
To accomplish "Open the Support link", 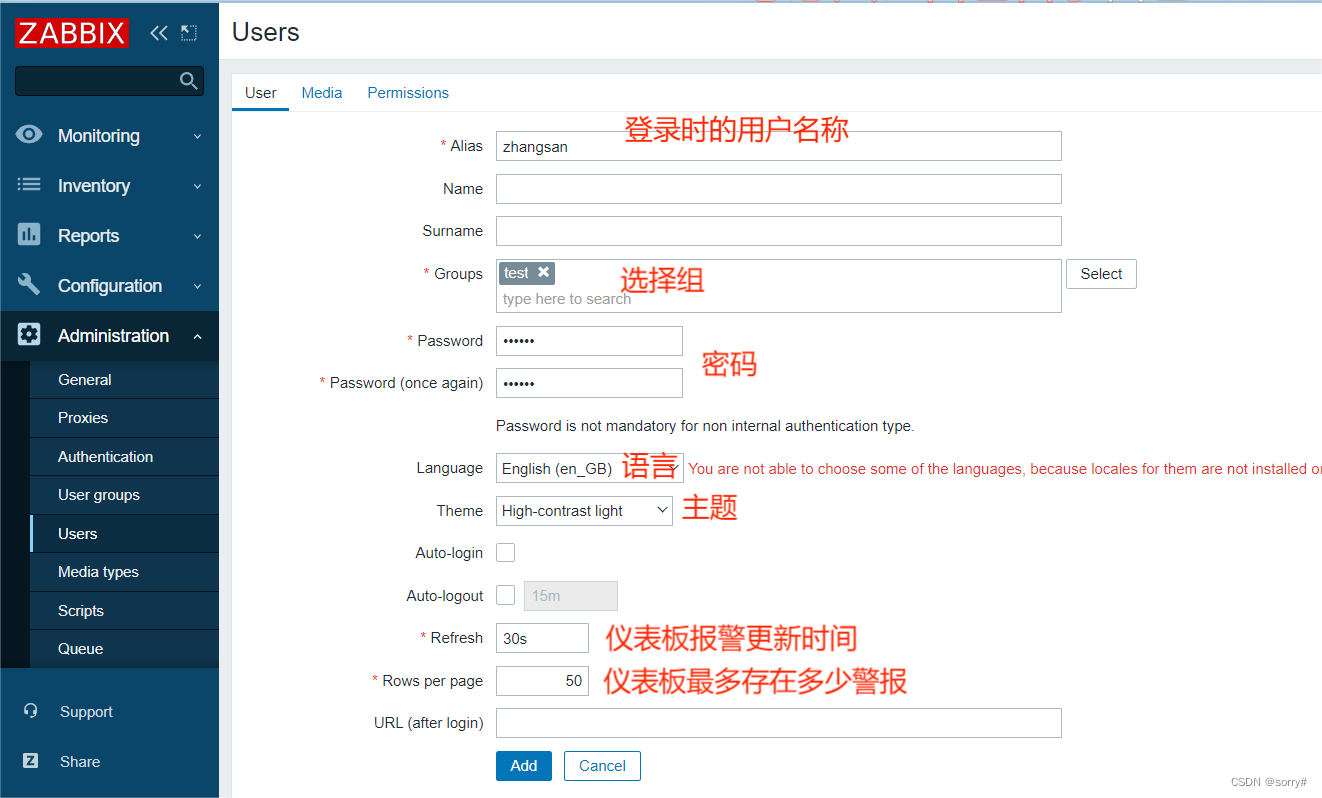I will point(86,712).
